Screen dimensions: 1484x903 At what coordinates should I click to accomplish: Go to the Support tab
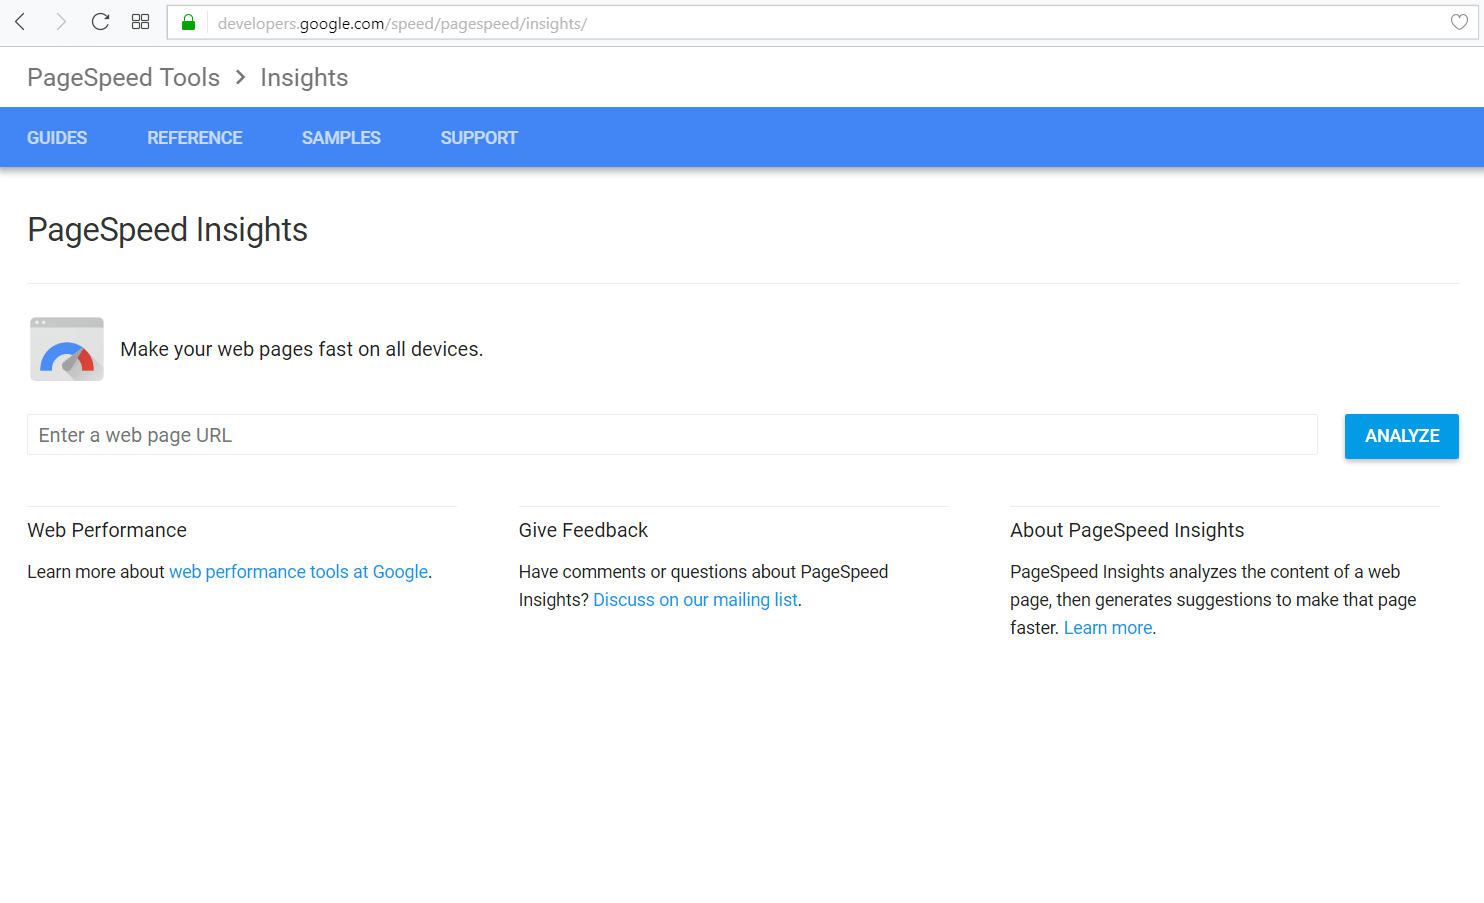point(479,138)
